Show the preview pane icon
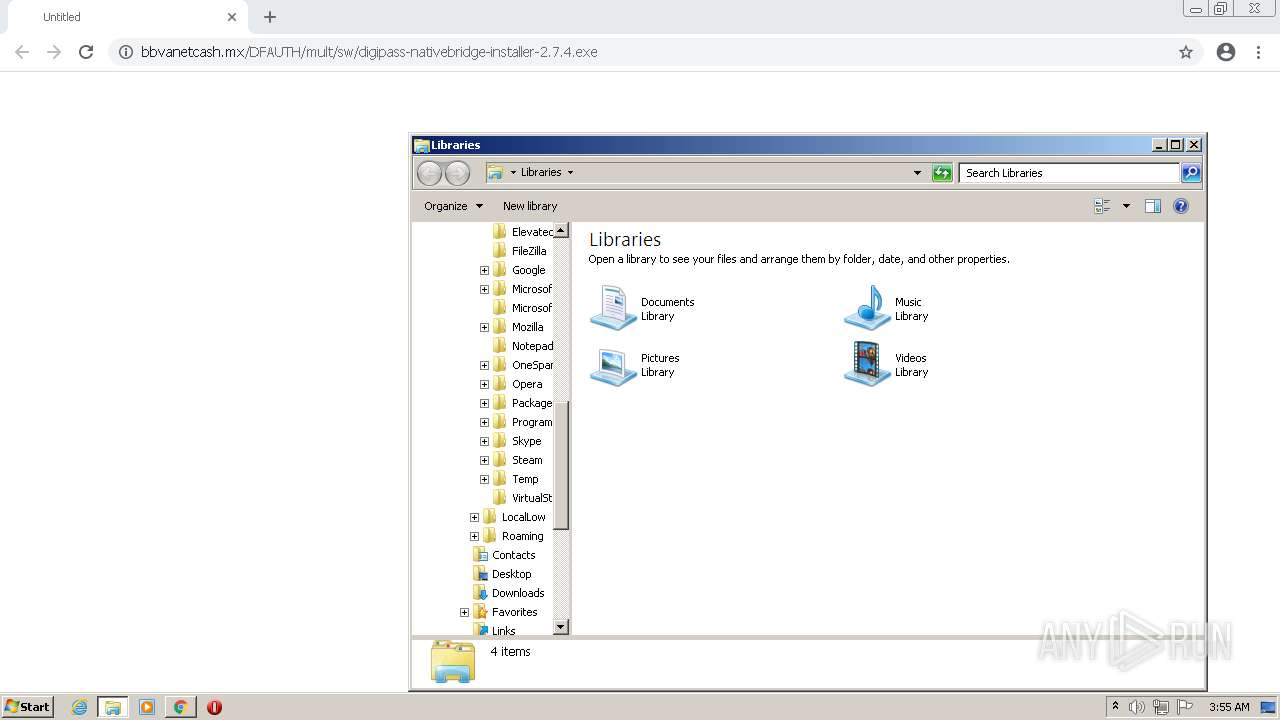The width and height of the screenshot is (1280, 720). click(x=1152, y=206)
